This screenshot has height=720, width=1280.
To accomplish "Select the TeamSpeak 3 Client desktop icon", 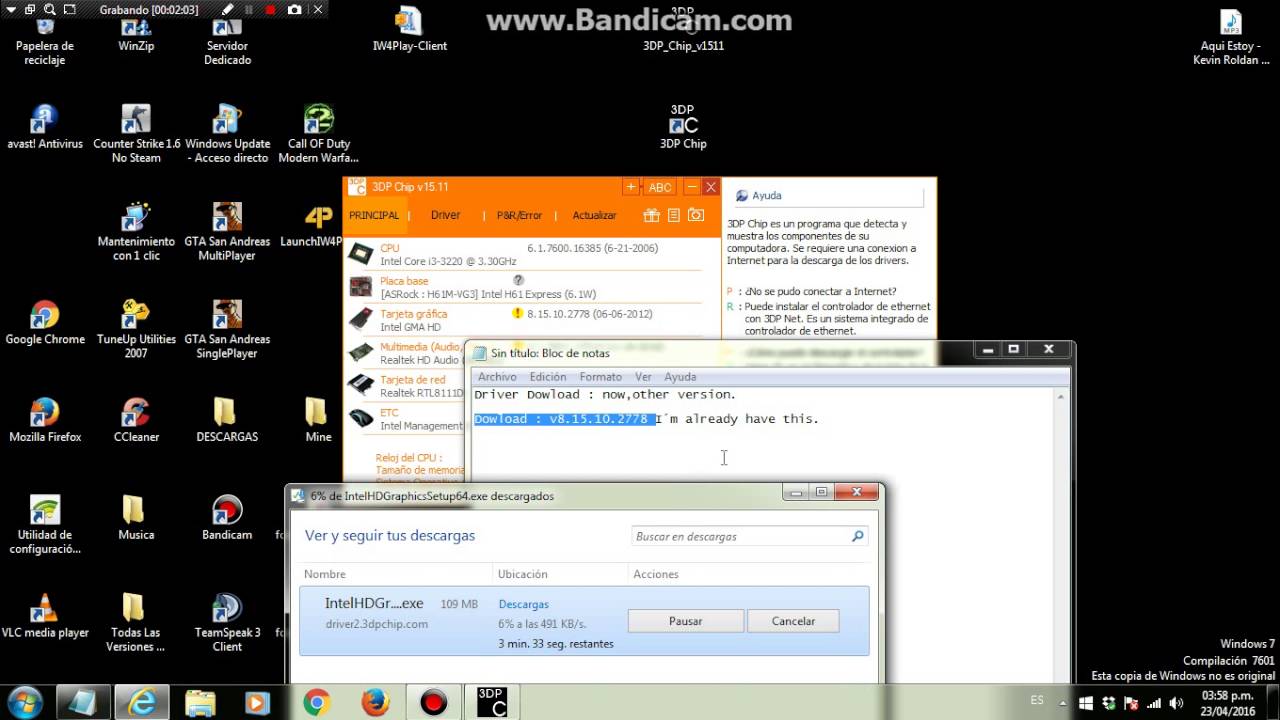I will click(227, 623).
